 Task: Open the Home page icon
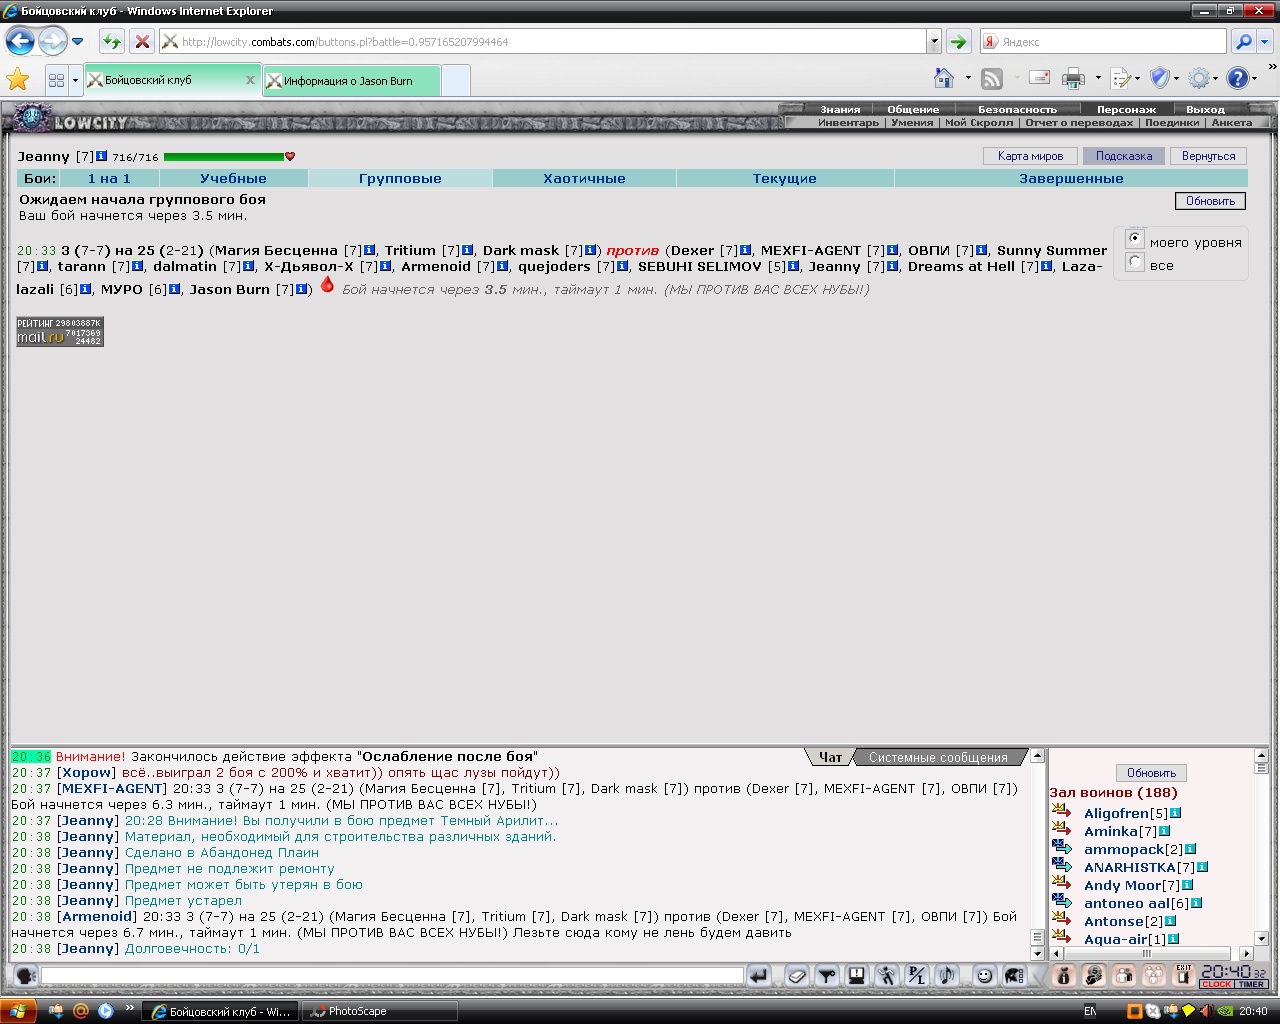tap(944, 78)
